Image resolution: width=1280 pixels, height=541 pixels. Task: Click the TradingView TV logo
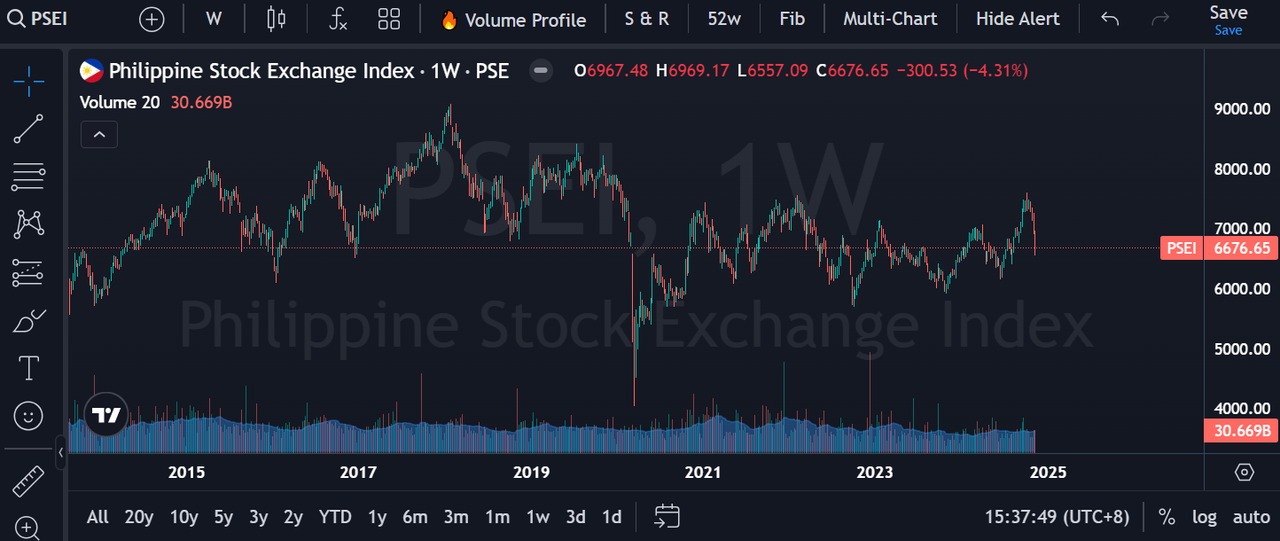106,415
